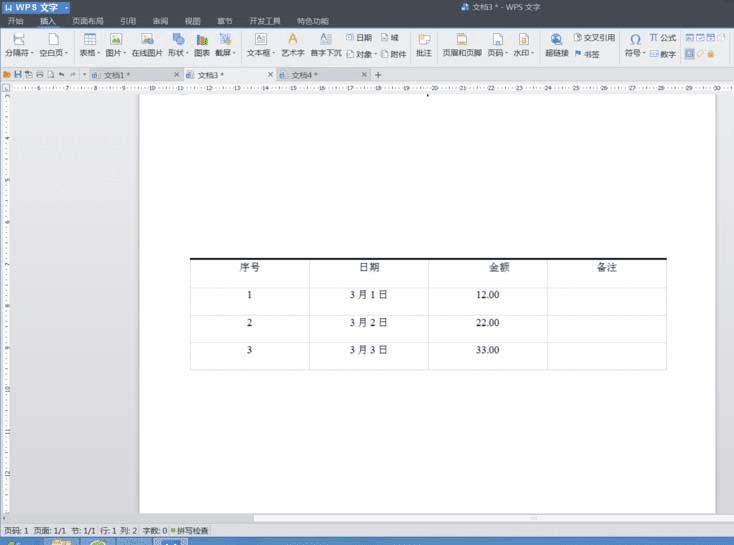Viewport: 734px width, 545px height.
Task: Click the 备注 header cell
Action: (x=607, y=273)
